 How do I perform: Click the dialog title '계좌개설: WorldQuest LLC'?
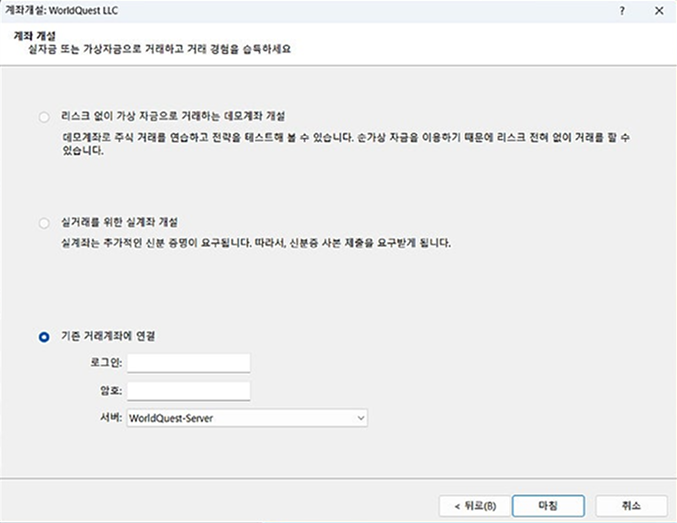pos(61,10)
